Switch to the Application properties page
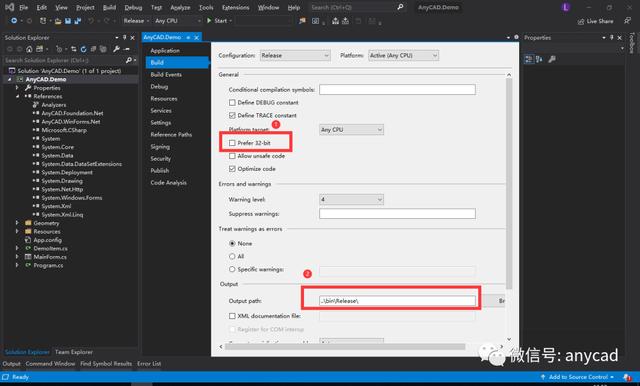640x386 pixels. pyautogui.click(x=165, y=51)
